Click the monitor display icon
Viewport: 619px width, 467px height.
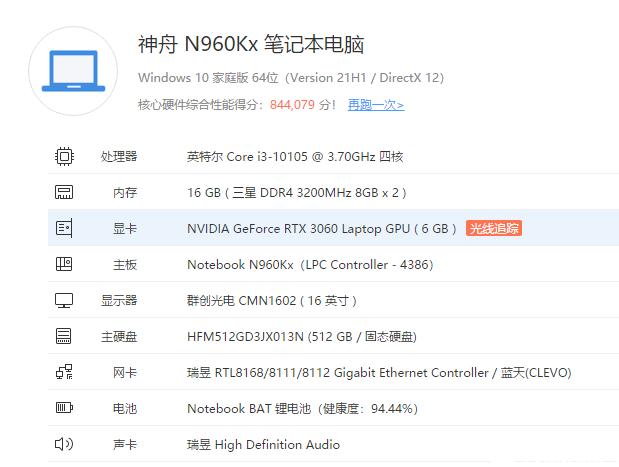click(64, 300)
